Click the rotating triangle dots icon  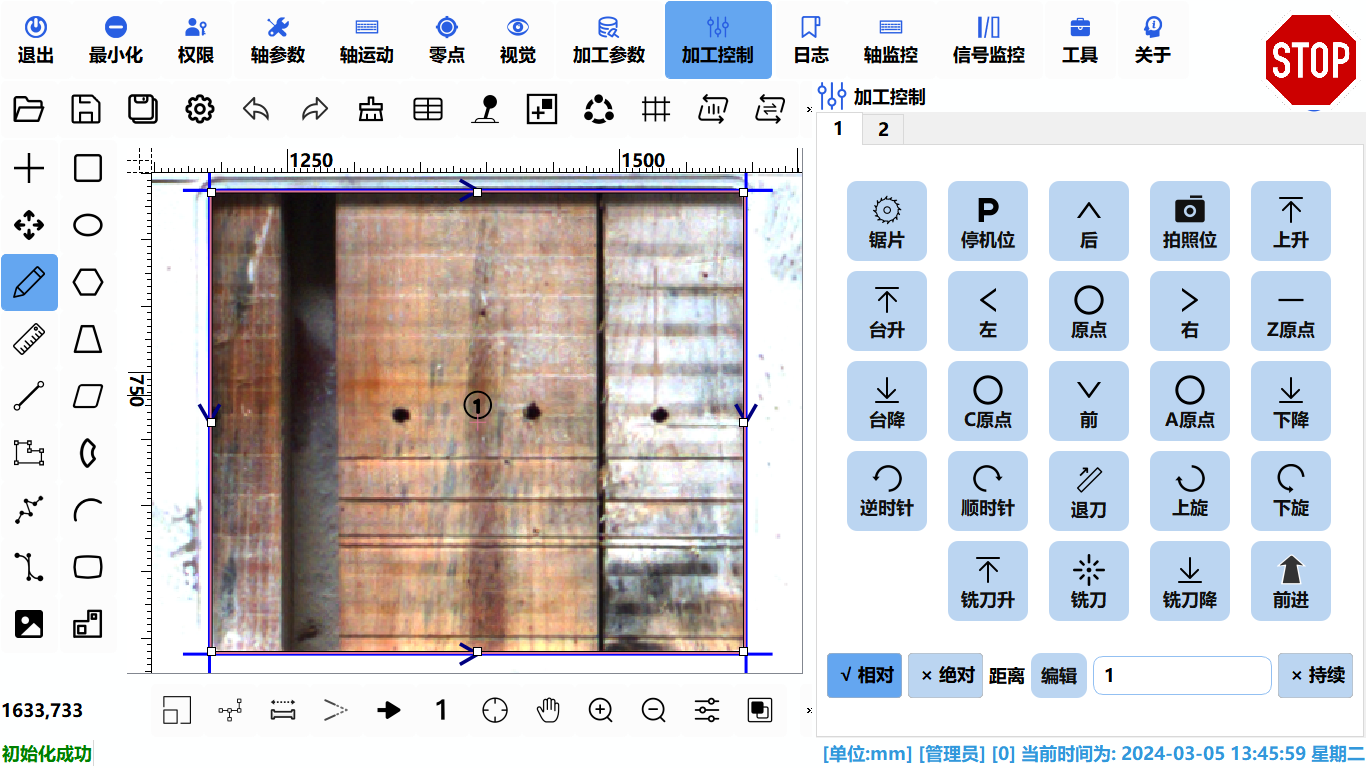tap(599, 109)
